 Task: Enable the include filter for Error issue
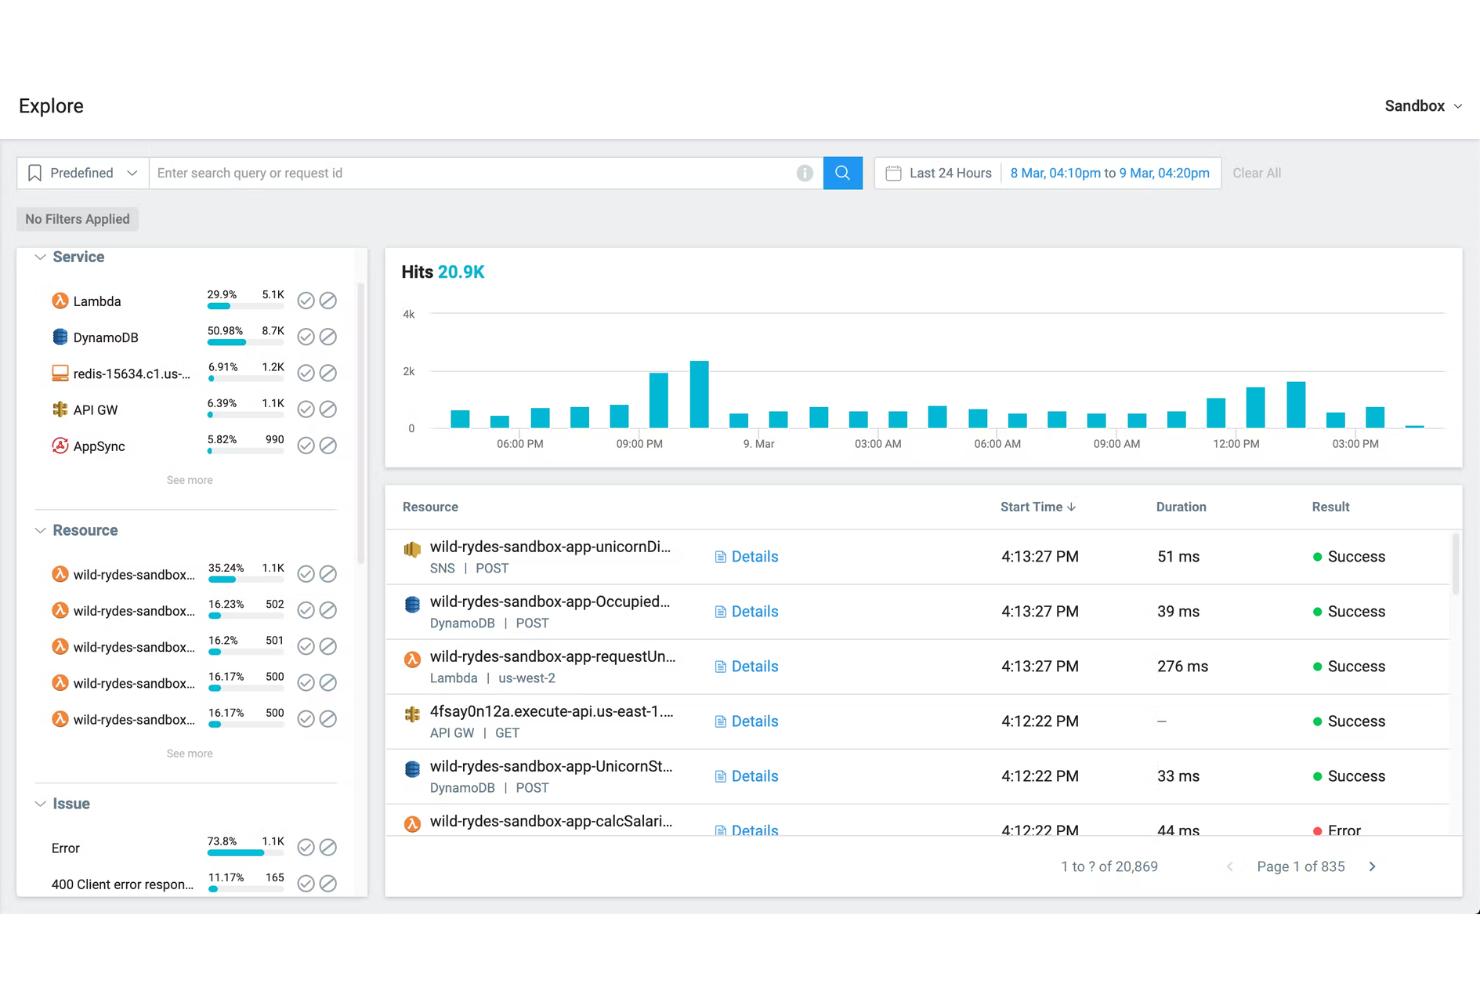pyautogui.click(x=306, y=847)
